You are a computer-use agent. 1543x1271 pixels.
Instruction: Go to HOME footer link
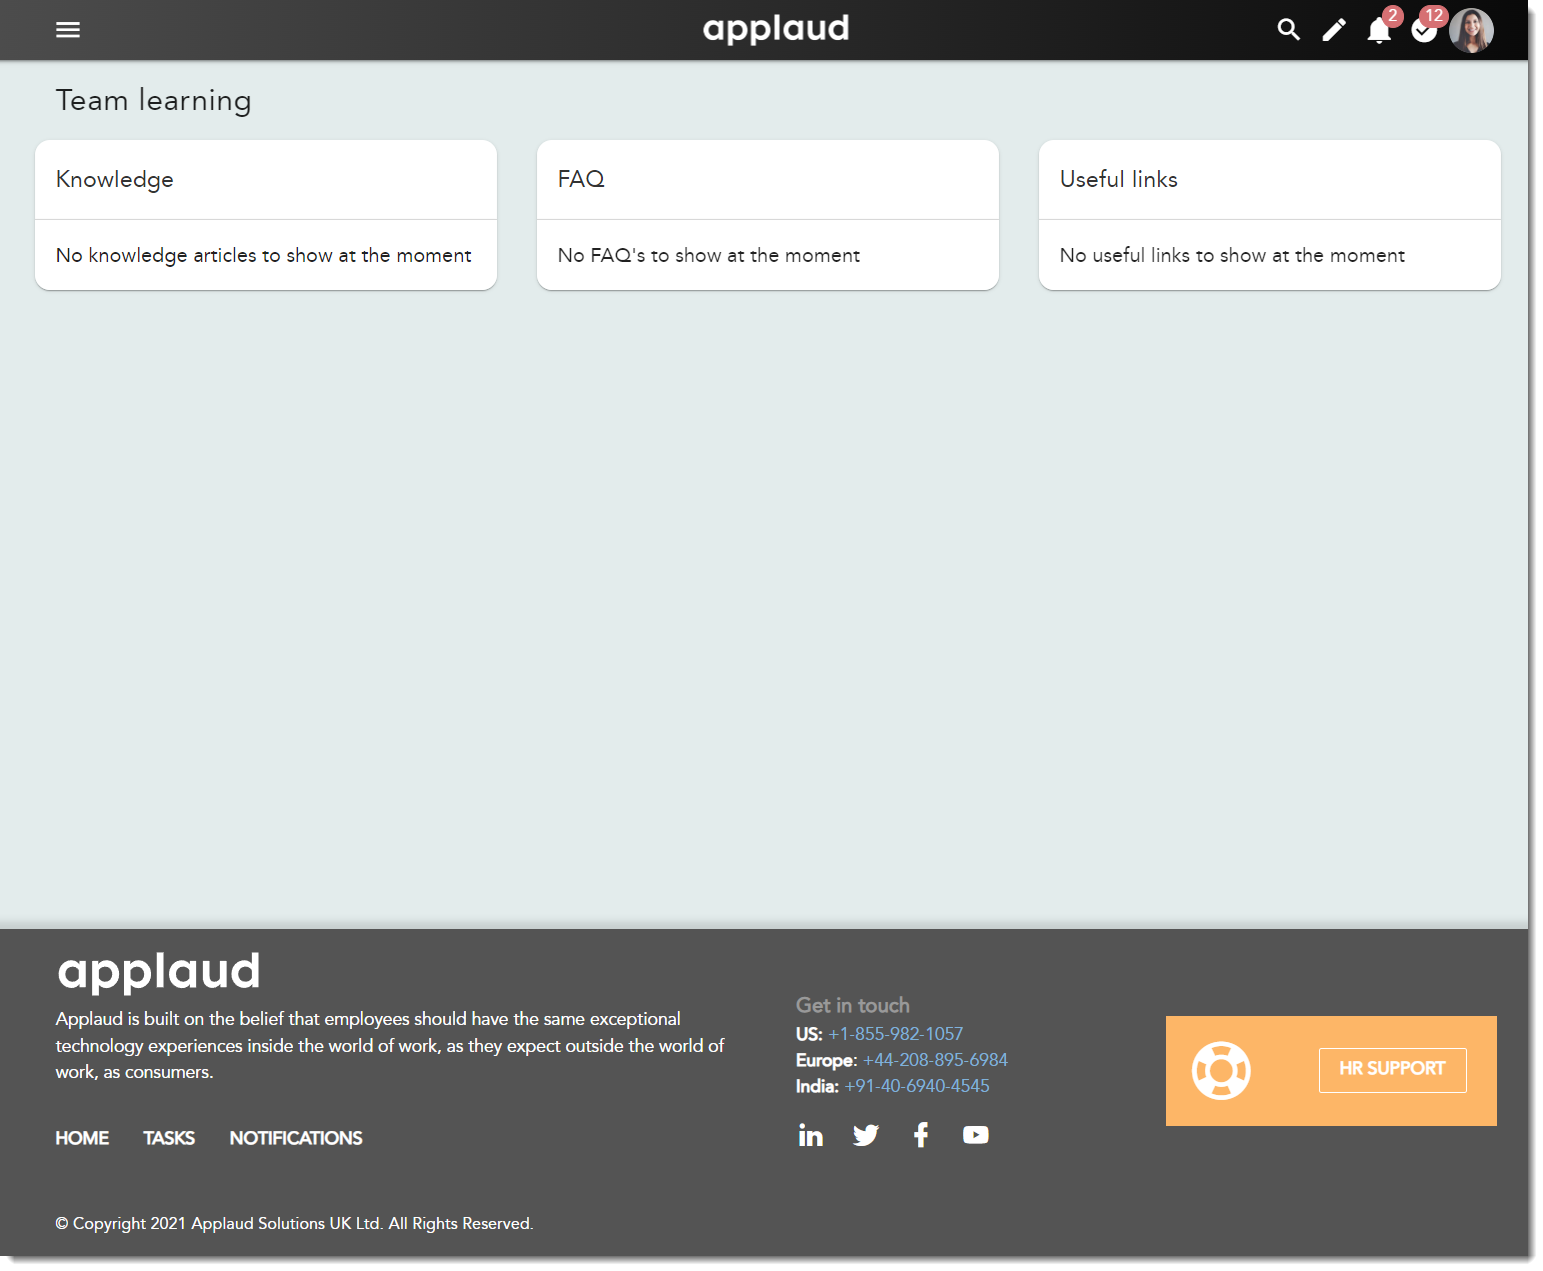(82, 1138)
